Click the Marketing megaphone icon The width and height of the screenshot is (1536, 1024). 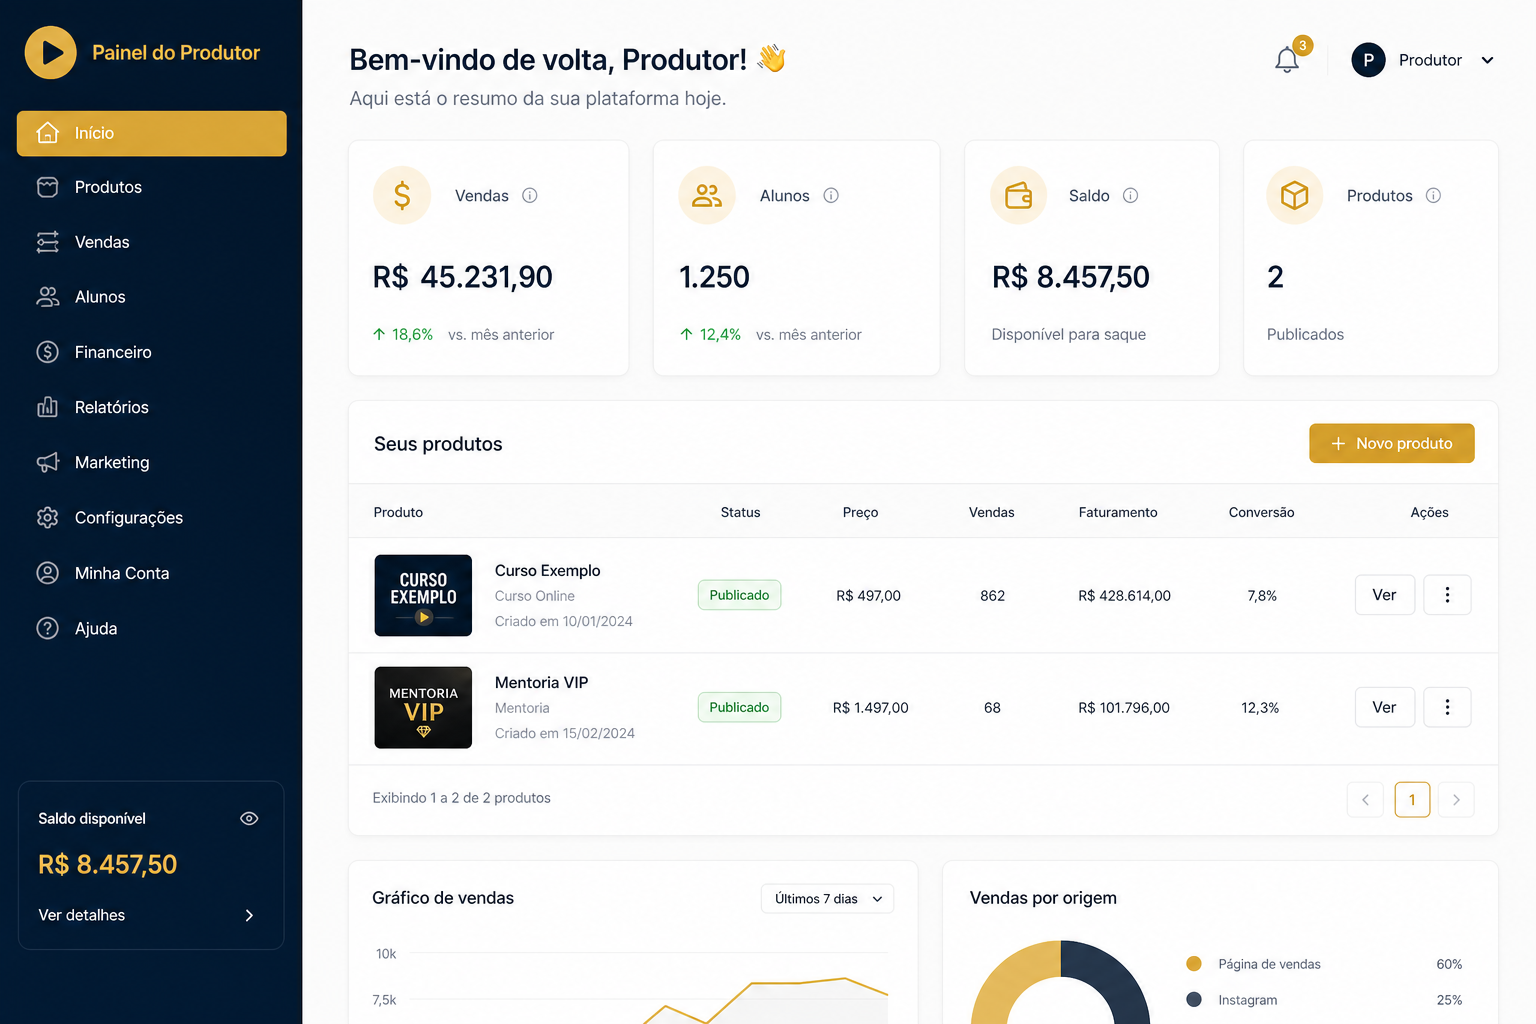point(47,462)
